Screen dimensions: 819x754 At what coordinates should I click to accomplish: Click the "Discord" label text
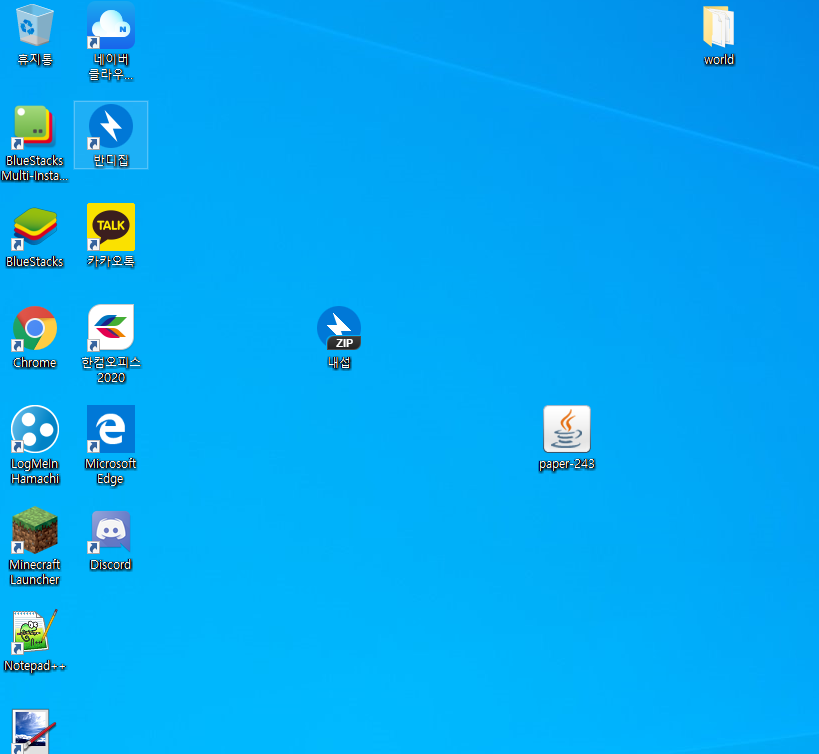point(110,564)
